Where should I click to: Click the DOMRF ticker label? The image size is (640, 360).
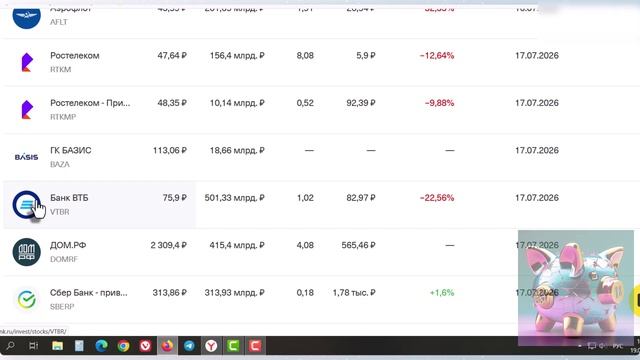tap(64, 259)
